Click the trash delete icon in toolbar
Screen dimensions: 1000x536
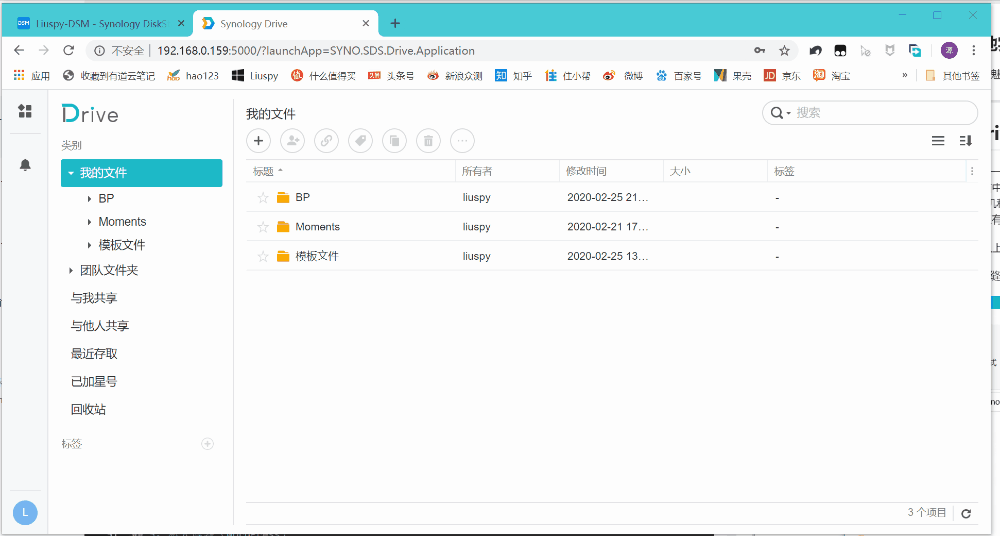click(x=428, y=141)
